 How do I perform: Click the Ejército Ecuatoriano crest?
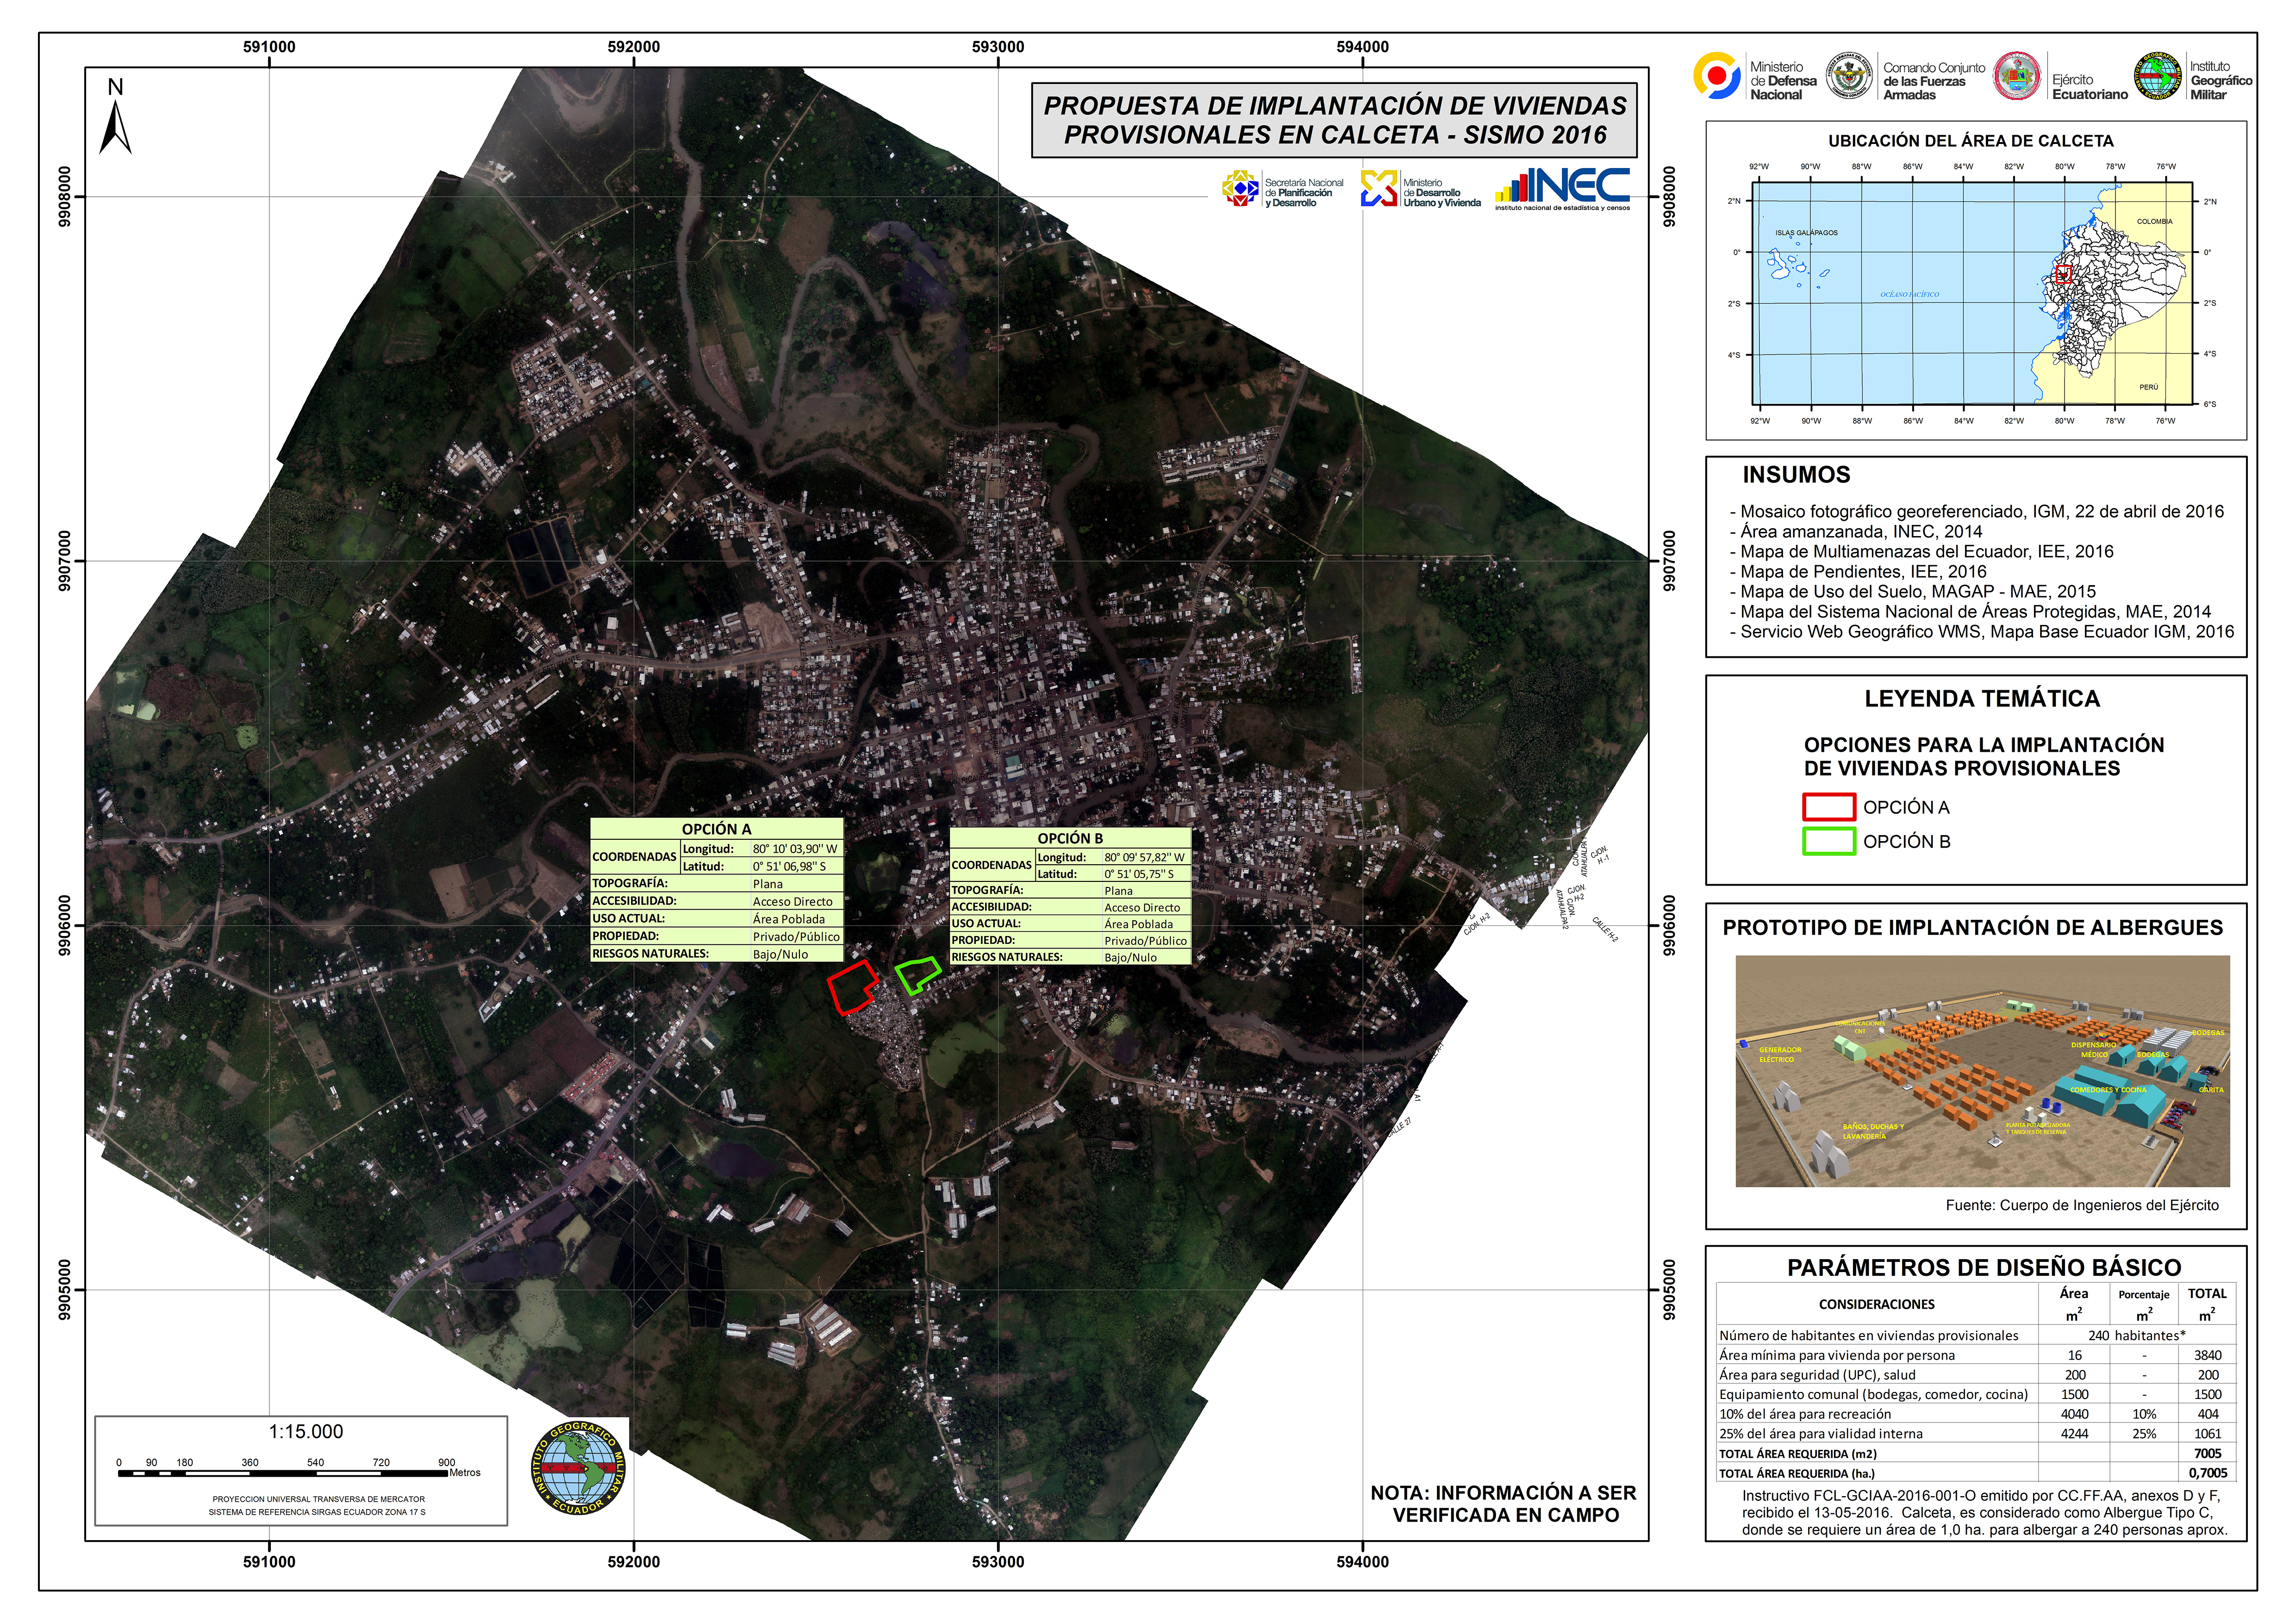(x=2017, y=77)
